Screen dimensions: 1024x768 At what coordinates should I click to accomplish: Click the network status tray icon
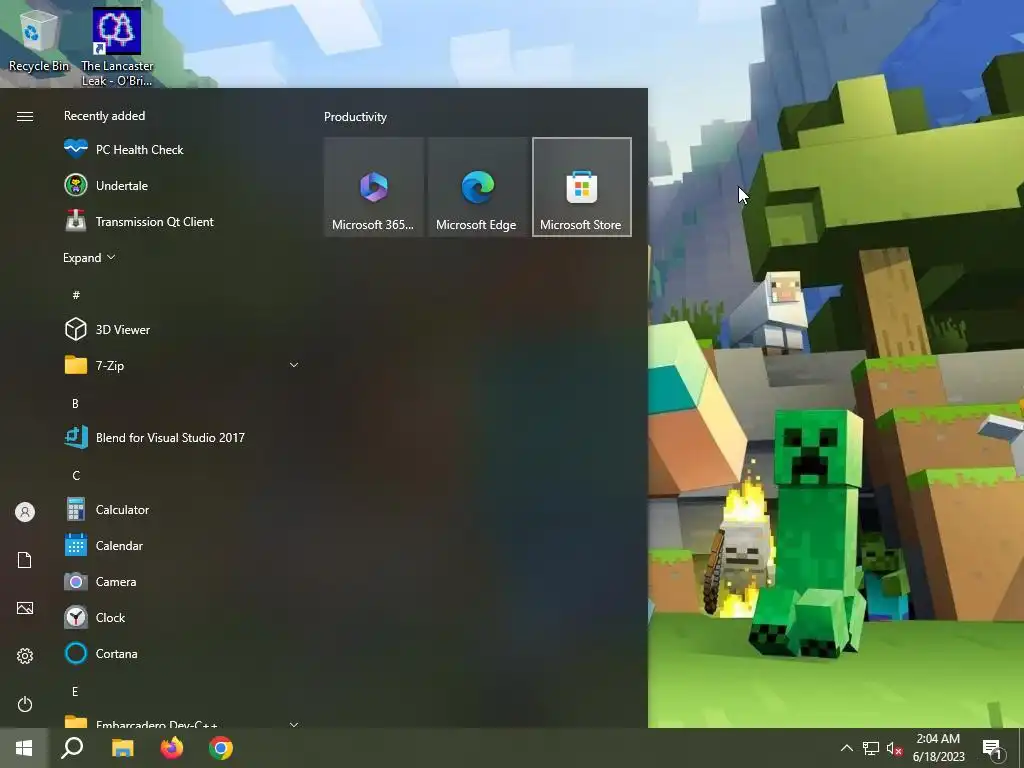point(871,748)
